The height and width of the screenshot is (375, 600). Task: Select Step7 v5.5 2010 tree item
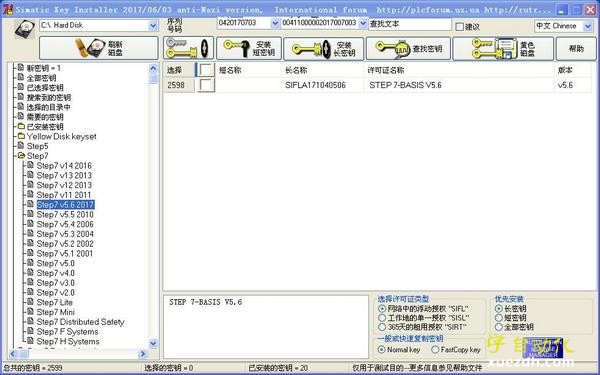point(65,214)
